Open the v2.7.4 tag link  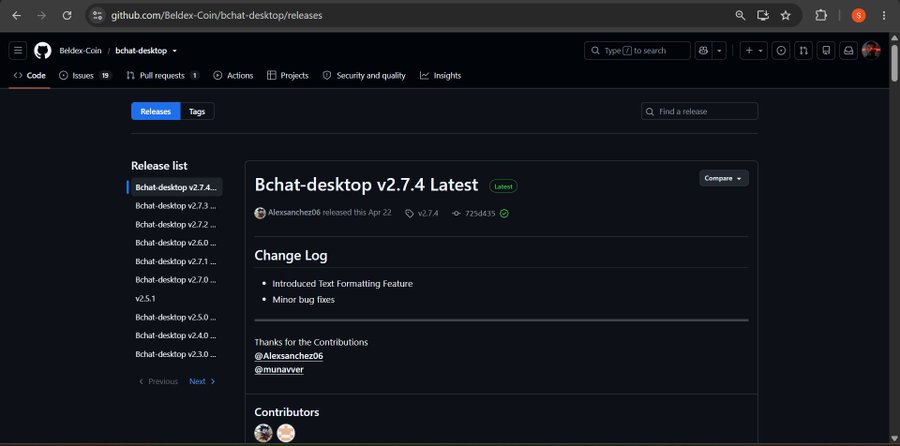click(422, 213)
